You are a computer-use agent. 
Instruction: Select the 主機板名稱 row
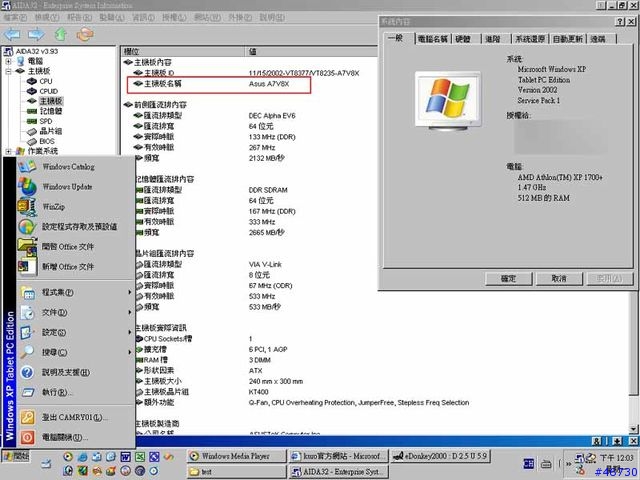(219, 84)
